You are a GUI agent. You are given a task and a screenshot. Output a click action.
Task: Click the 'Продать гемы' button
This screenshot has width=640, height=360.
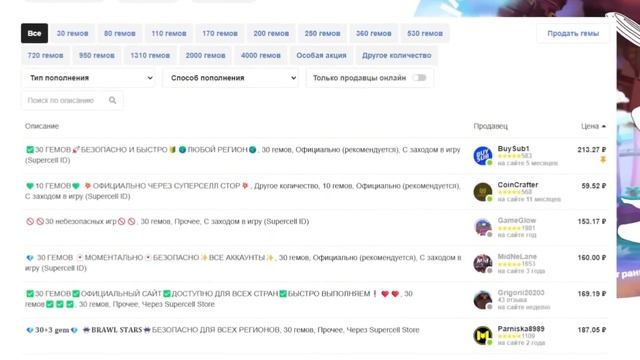point(573,33)
